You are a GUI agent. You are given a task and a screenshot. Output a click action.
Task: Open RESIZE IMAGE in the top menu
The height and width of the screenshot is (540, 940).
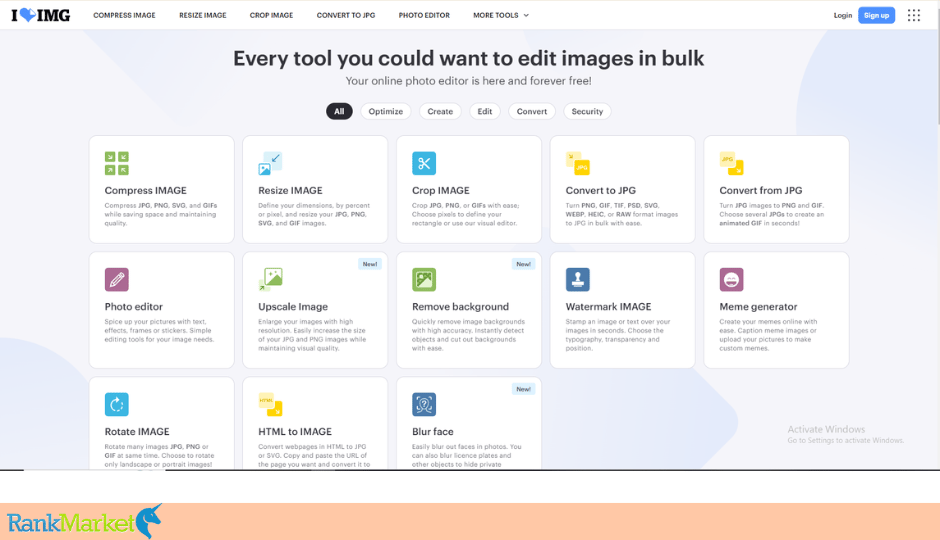[203, 16]
